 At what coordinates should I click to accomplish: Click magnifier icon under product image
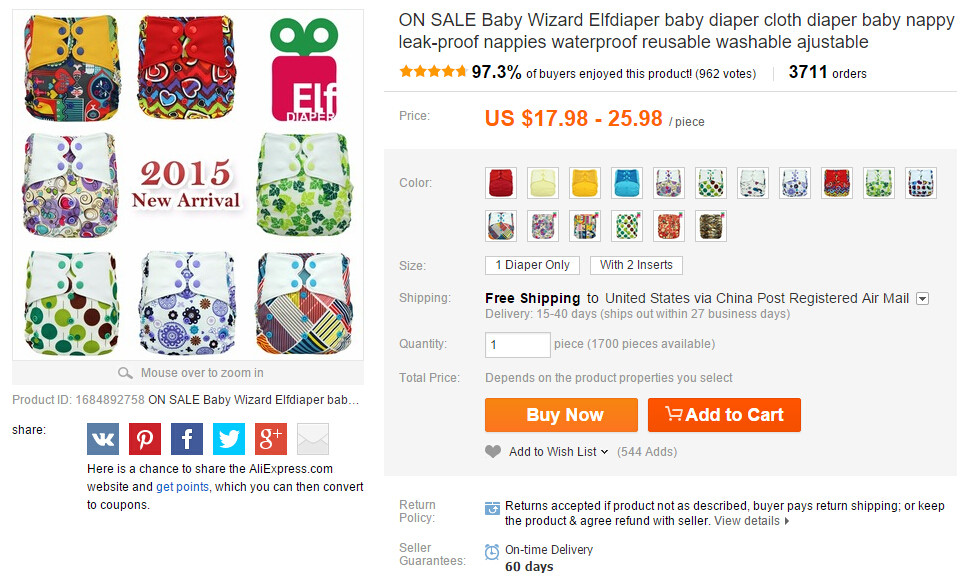[x=125, y=373]
